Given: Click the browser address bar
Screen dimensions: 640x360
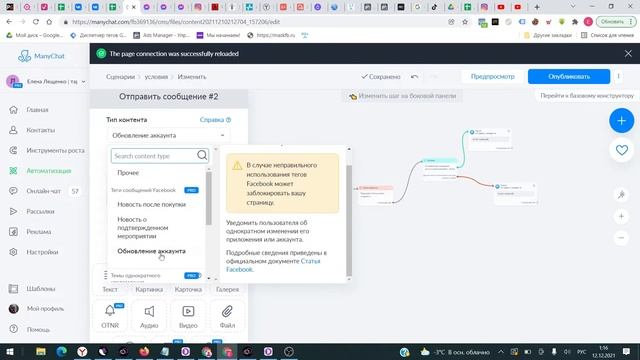Looking at the screenshot, I should (x=253, y=22).
